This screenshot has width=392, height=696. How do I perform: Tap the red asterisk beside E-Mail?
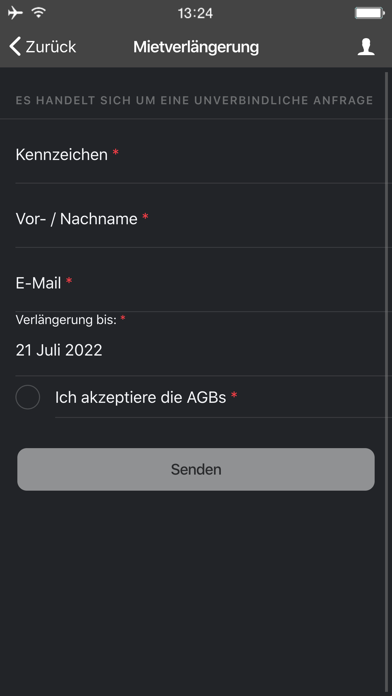[x=69, y=281]
